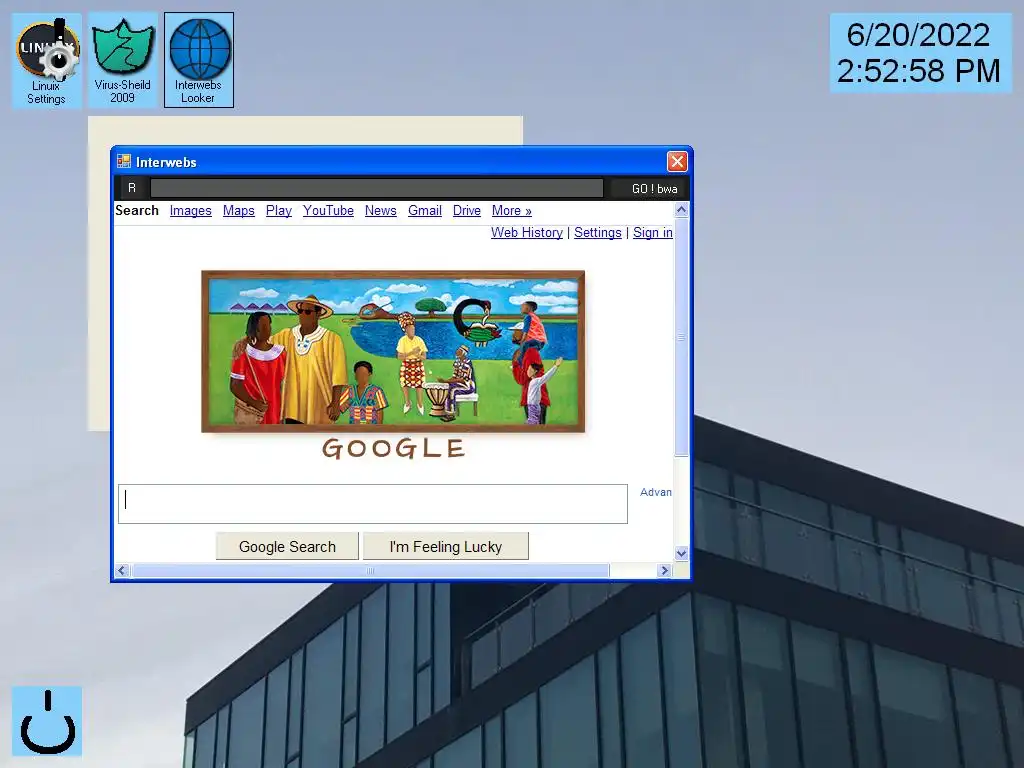Open the Drive link
1024x768 pixels.
(x=467, y=210)
